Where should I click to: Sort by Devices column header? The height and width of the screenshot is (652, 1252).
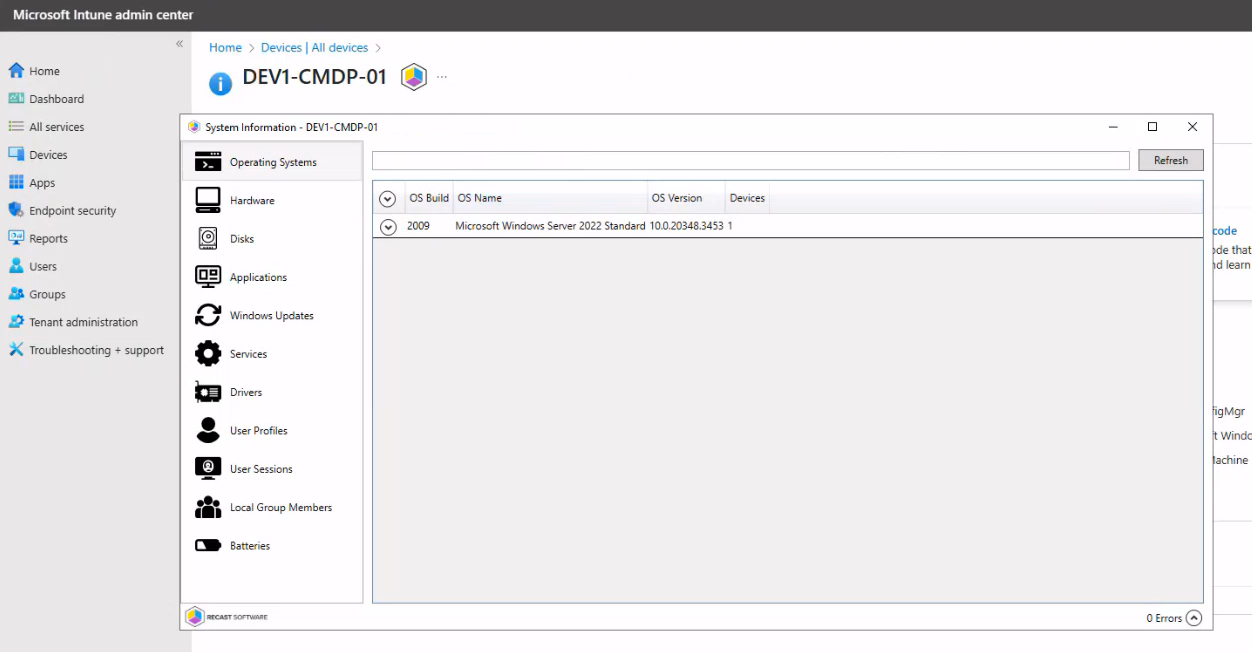[x=747, y=198]
